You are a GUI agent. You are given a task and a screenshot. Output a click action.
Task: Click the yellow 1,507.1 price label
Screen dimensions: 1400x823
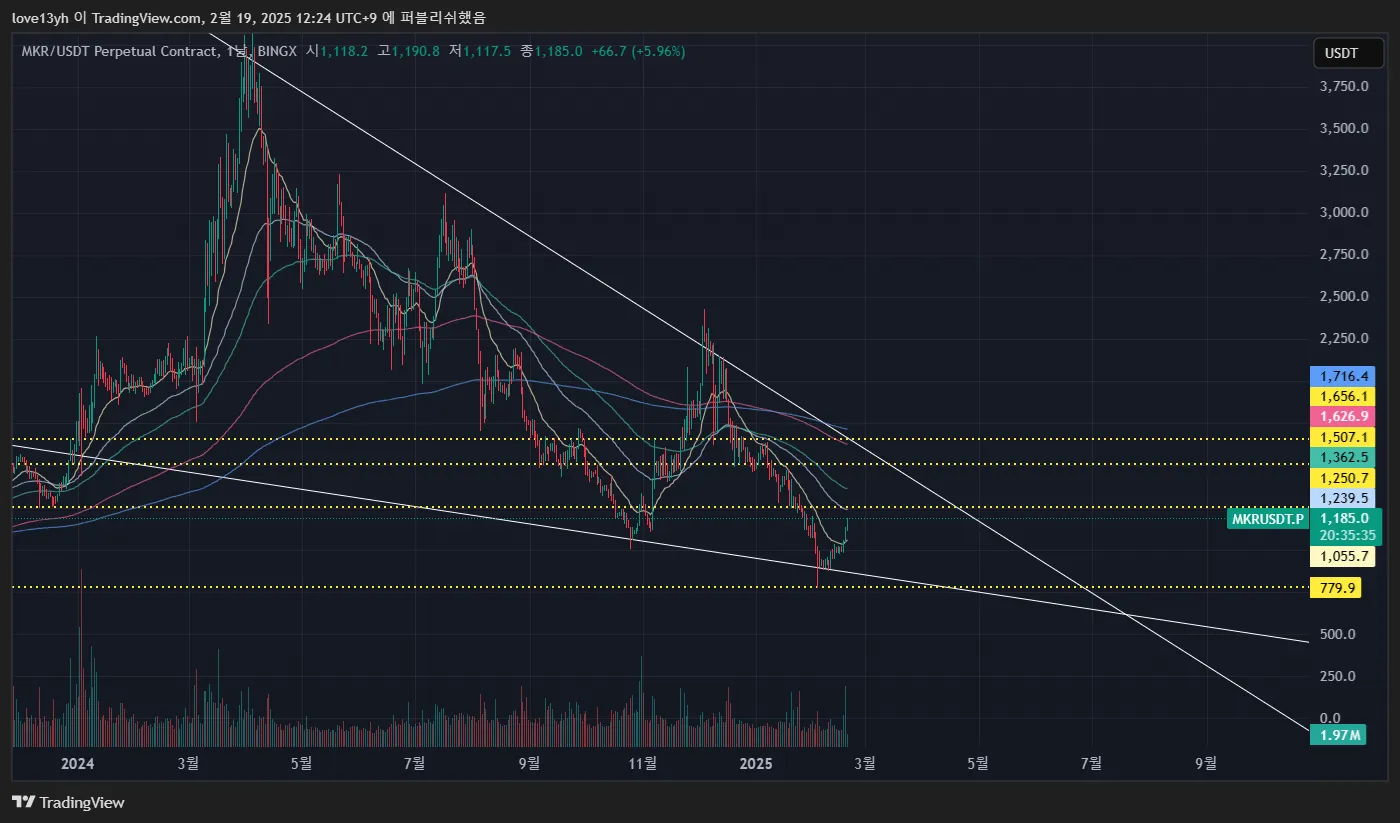click(1343, 437)
